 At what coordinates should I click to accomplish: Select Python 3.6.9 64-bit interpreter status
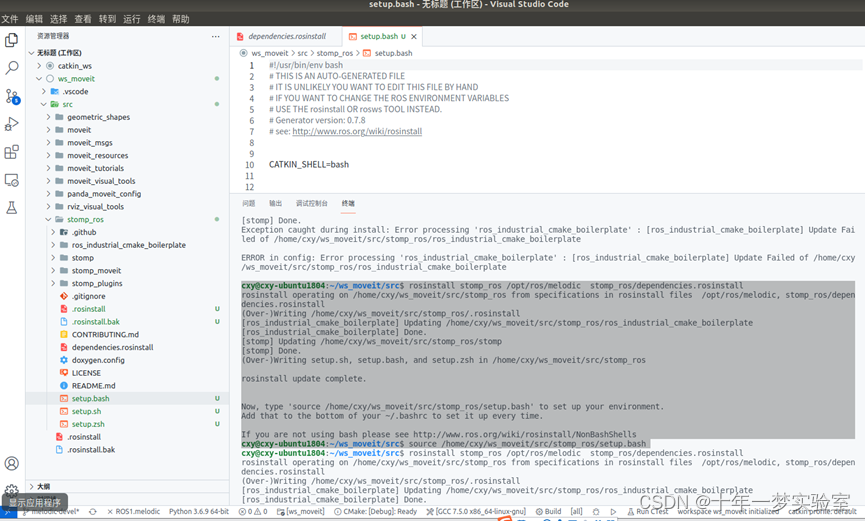tap(199, 512)
